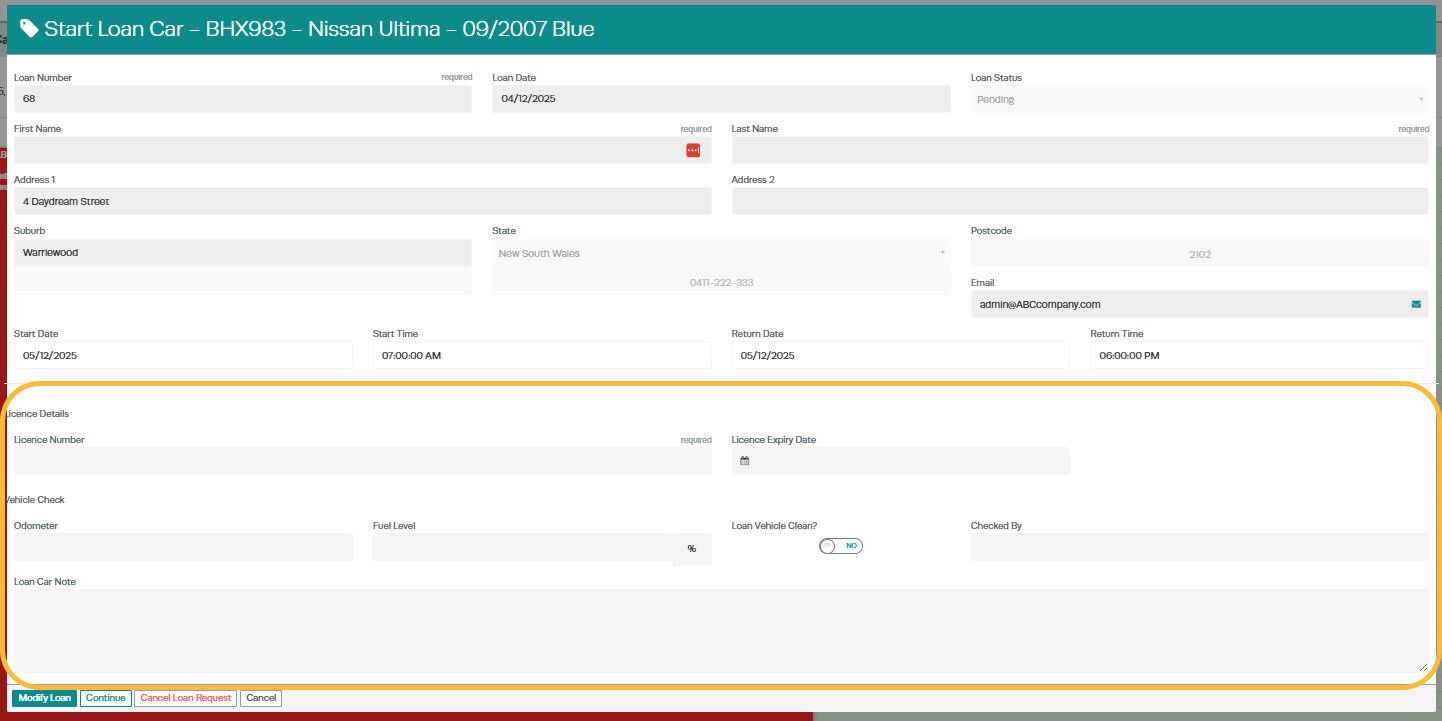Click the Return Time field
The image size is (1442, 721).
pos(1259,355)
